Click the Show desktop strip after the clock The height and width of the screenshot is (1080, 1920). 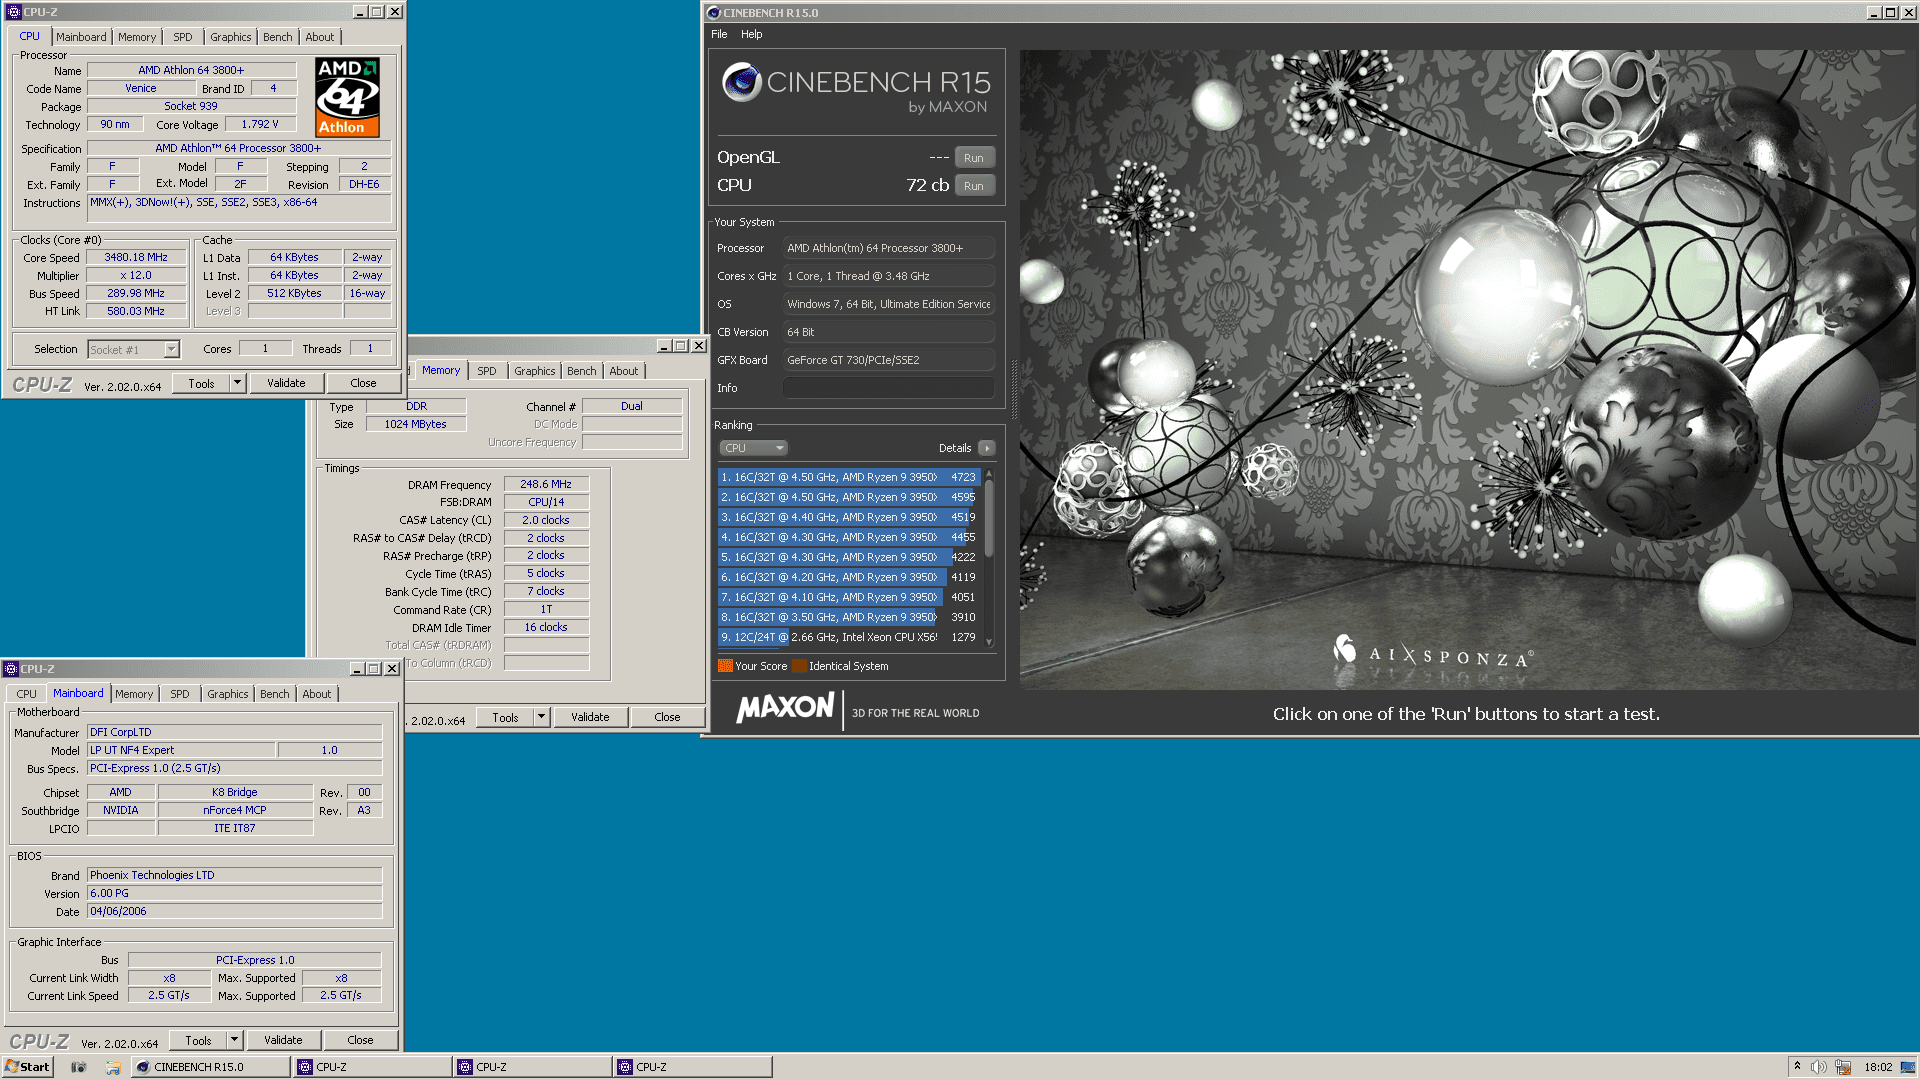pos(1909,1067)
